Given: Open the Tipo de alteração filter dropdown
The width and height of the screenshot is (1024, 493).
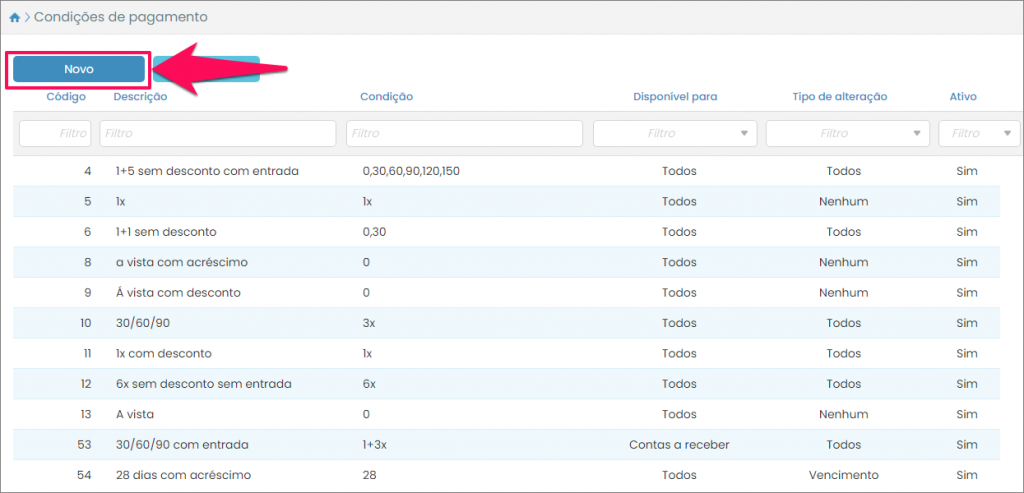Looking at the screenshot, I should [847, 133].
